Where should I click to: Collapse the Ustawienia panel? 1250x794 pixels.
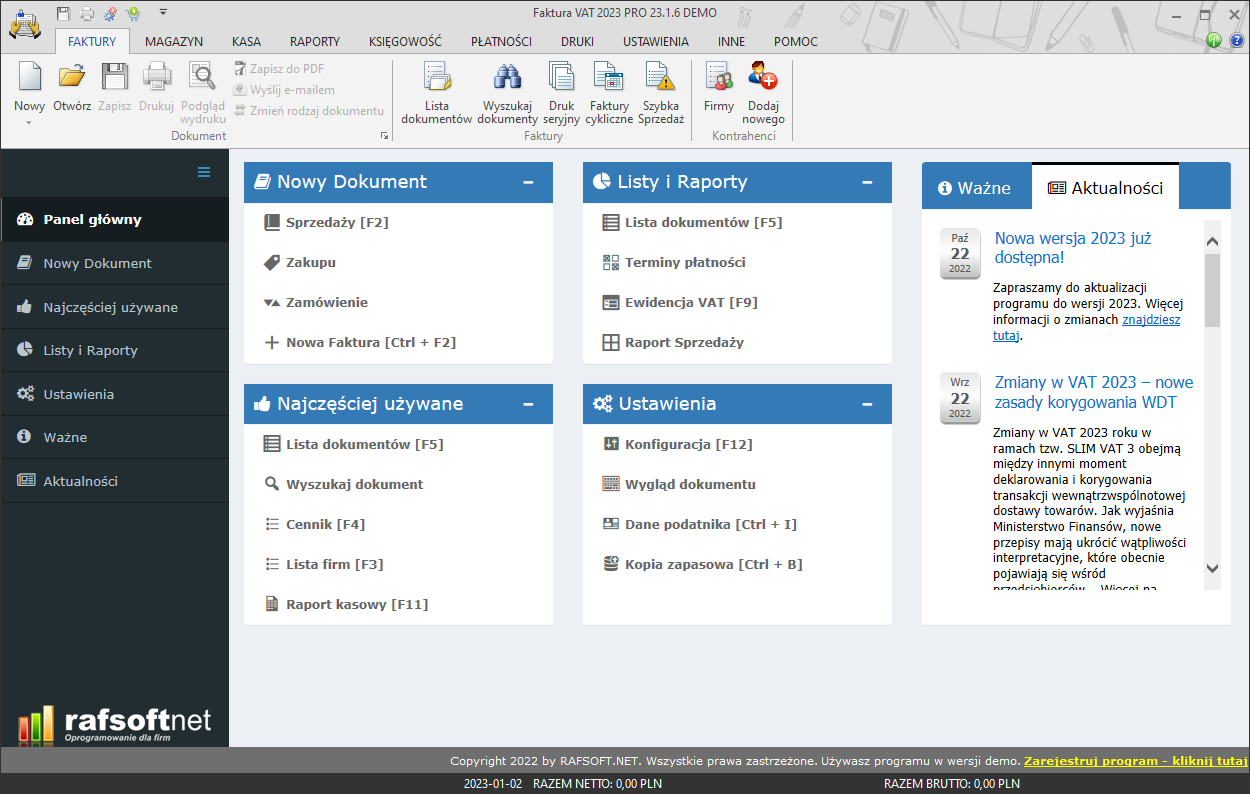coord(868,404)
